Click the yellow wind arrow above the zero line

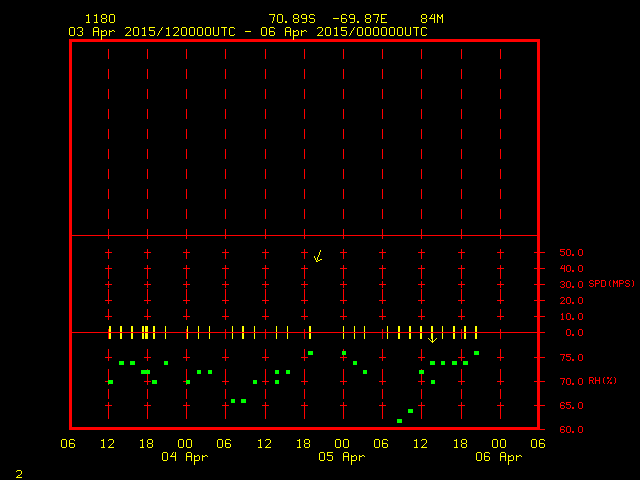(318, 256)
